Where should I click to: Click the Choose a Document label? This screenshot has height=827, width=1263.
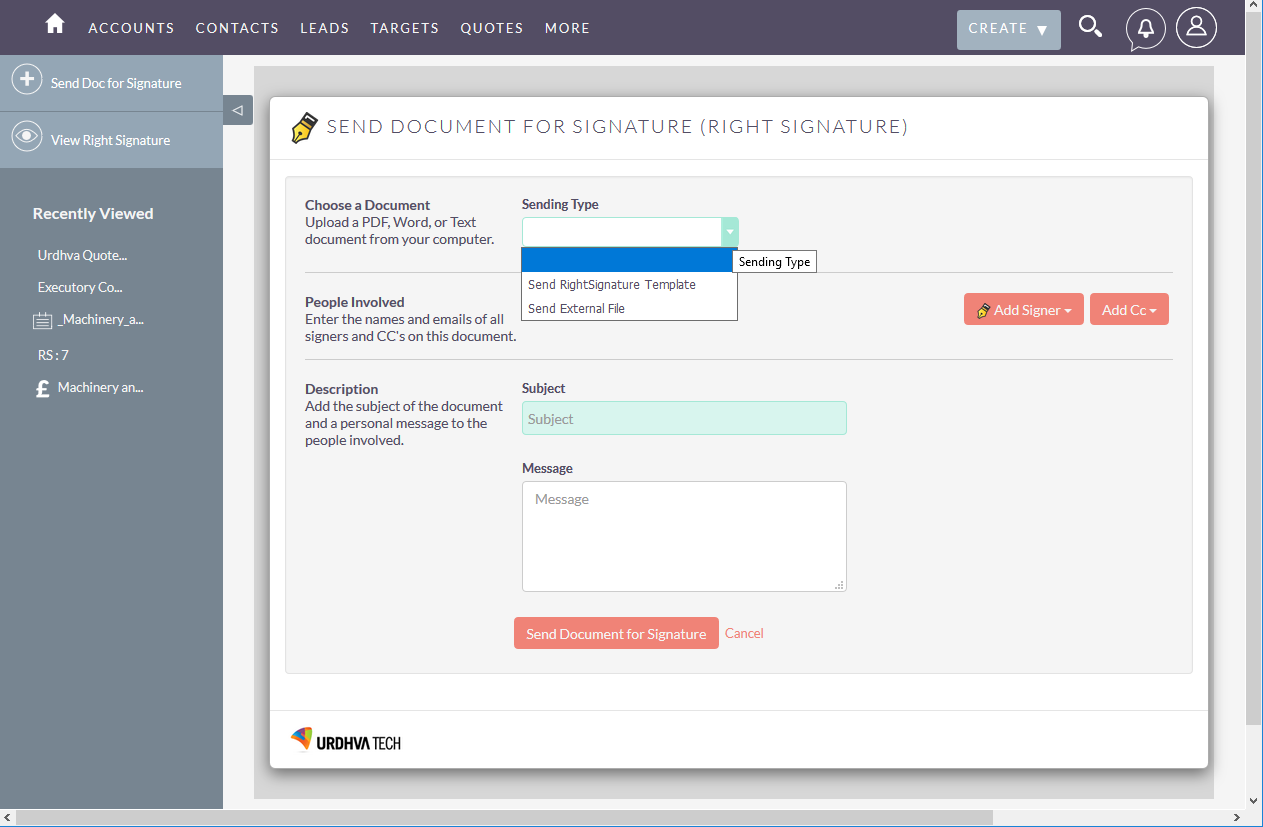pyautogui.click(x=367, y=205)
